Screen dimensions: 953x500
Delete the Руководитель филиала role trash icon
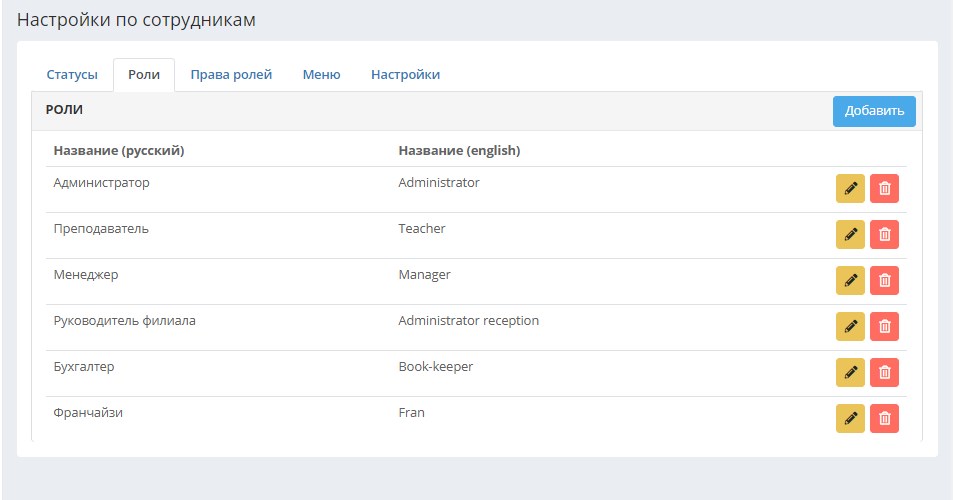pyautogui.click(x=884, y=326)
